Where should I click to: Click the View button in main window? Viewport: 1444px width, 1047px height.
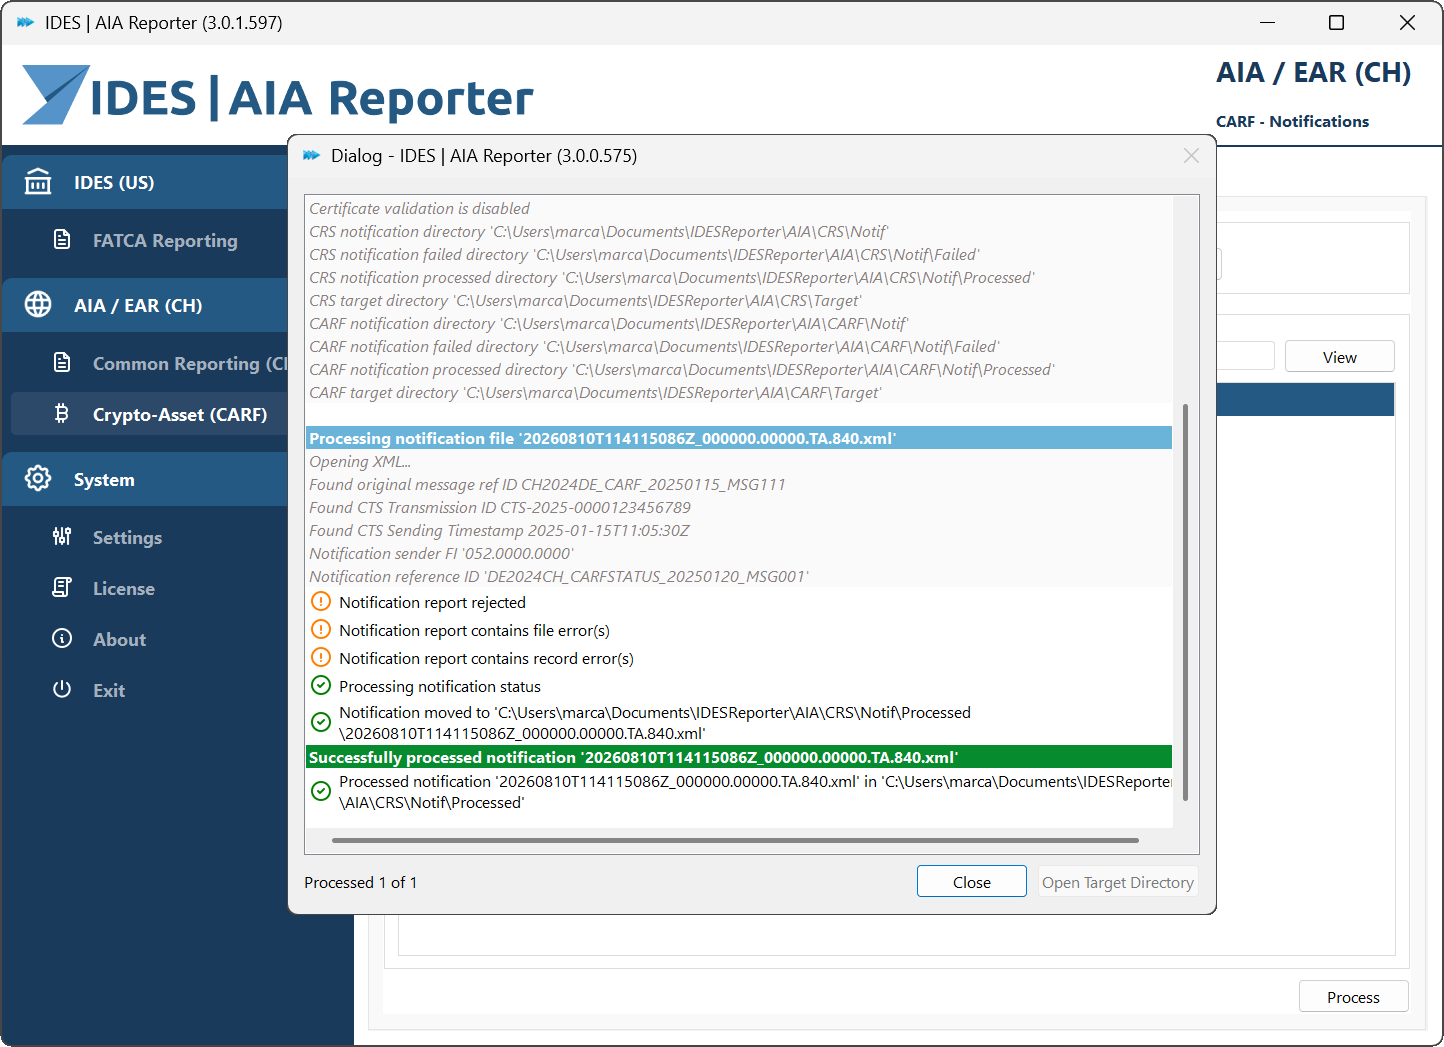[1340, 357]
